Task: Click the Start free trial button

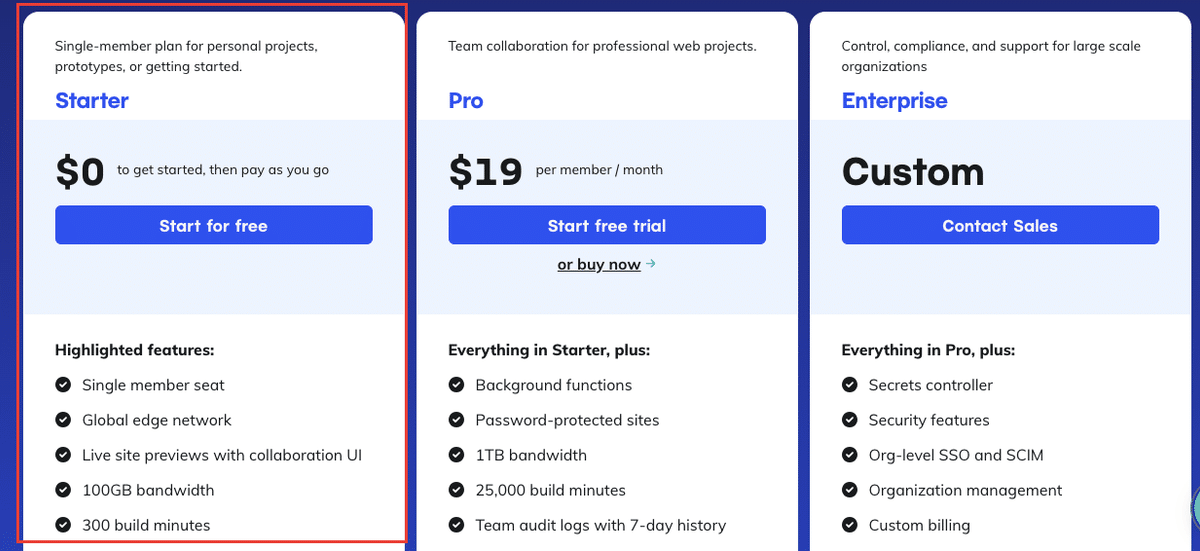Action: click(607, 225)
